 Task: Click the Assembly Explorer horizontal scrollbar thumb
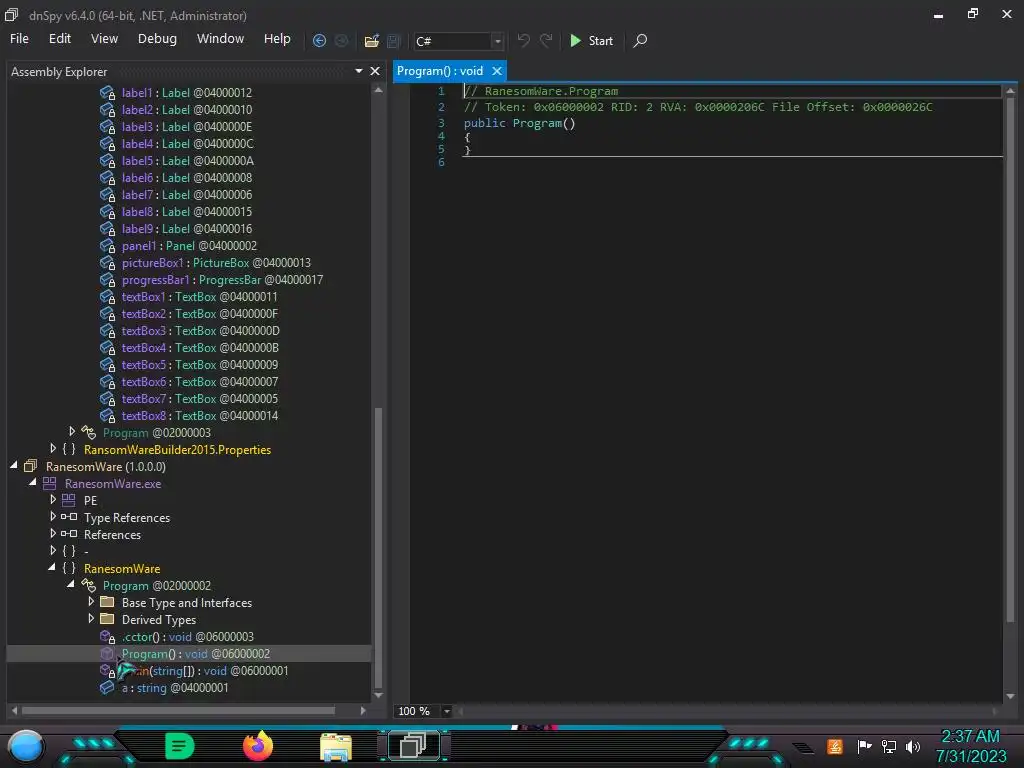coord(178,710)
